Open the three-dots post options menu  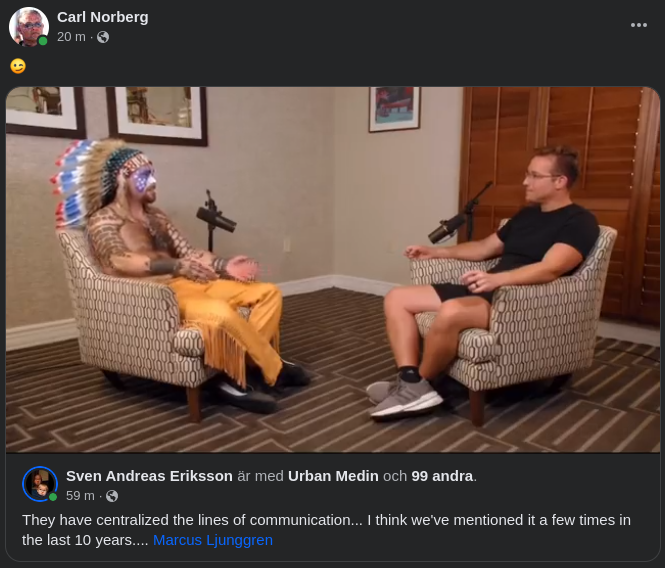(638, 25)
